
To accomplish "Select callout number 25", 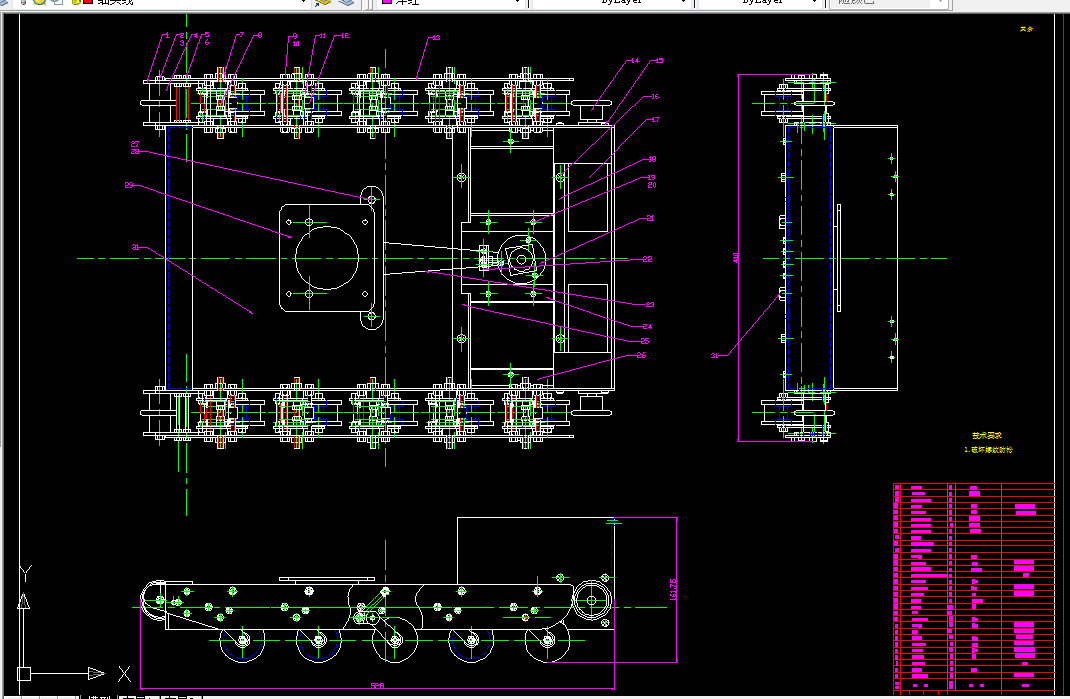I will click(x=645, y=341).
